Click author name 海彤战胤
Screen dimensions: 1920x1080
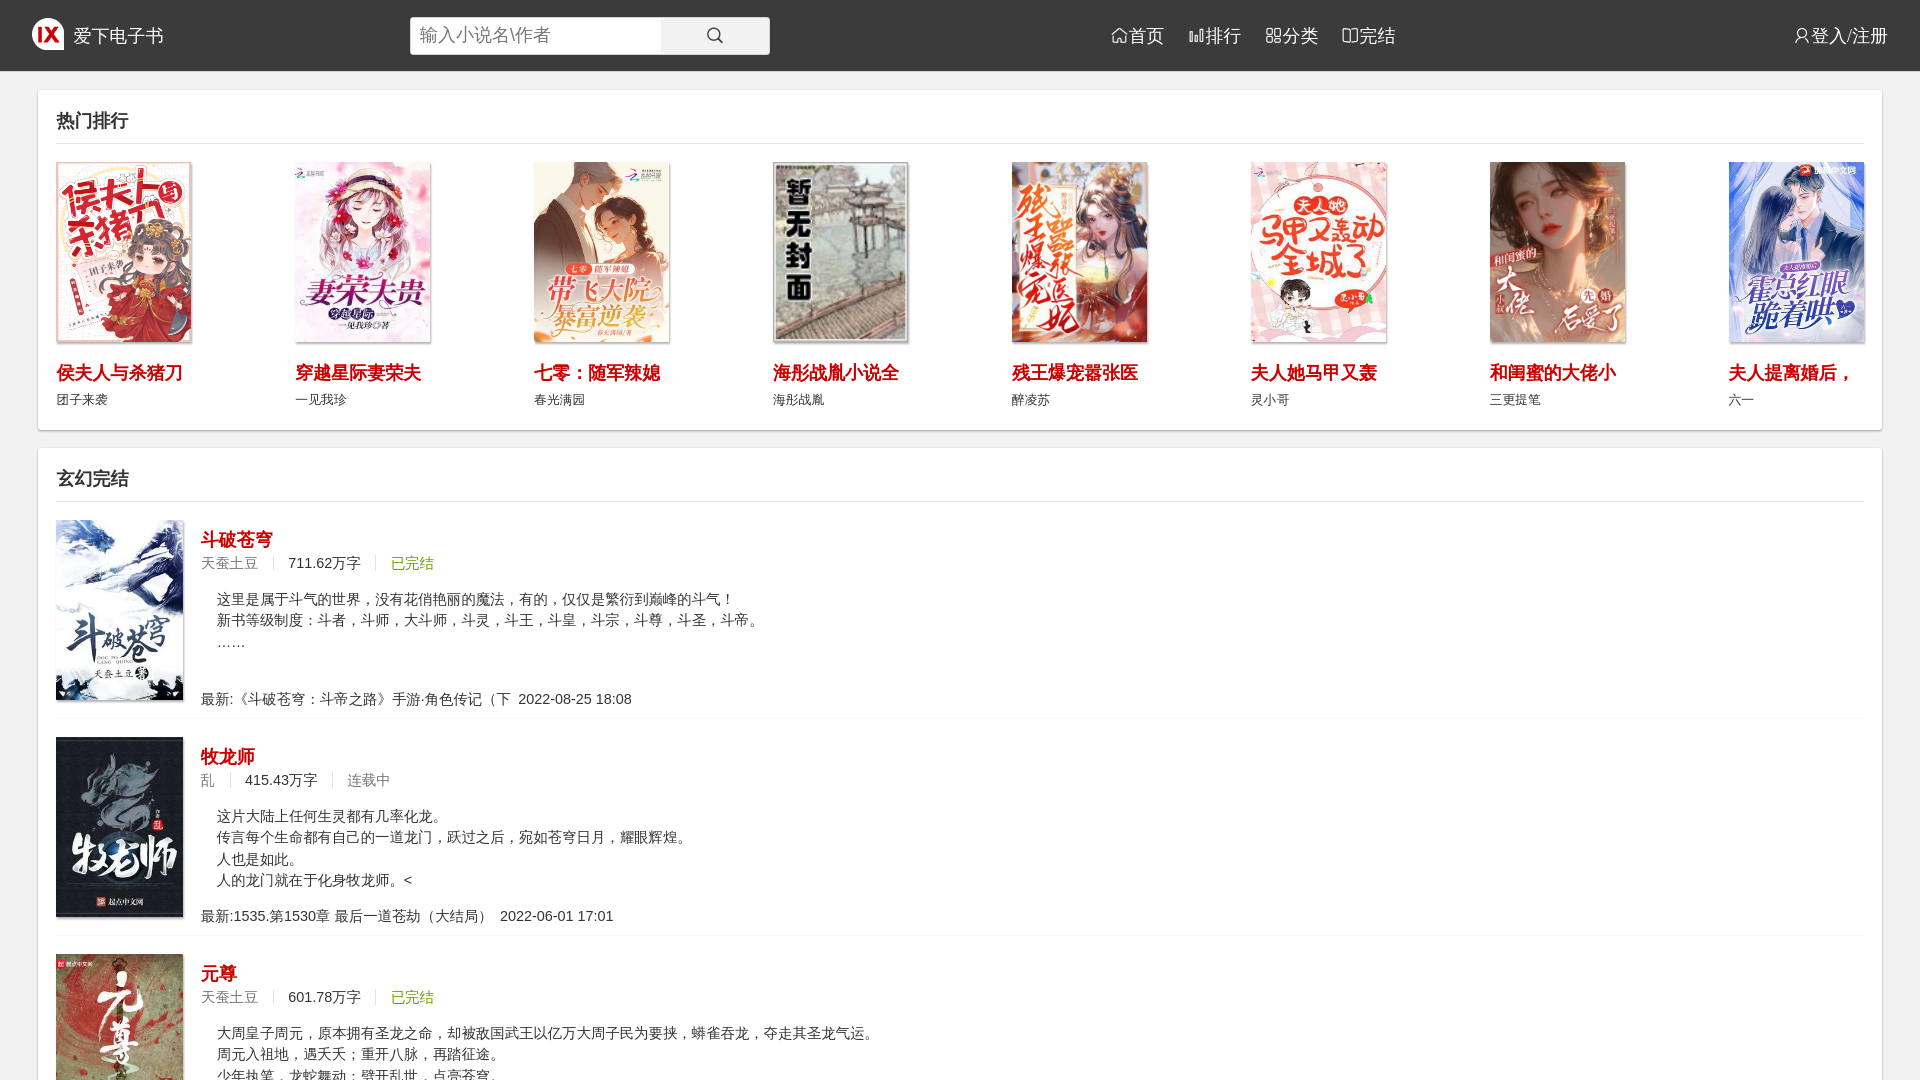pyautogui.click(x=799, y=400)
